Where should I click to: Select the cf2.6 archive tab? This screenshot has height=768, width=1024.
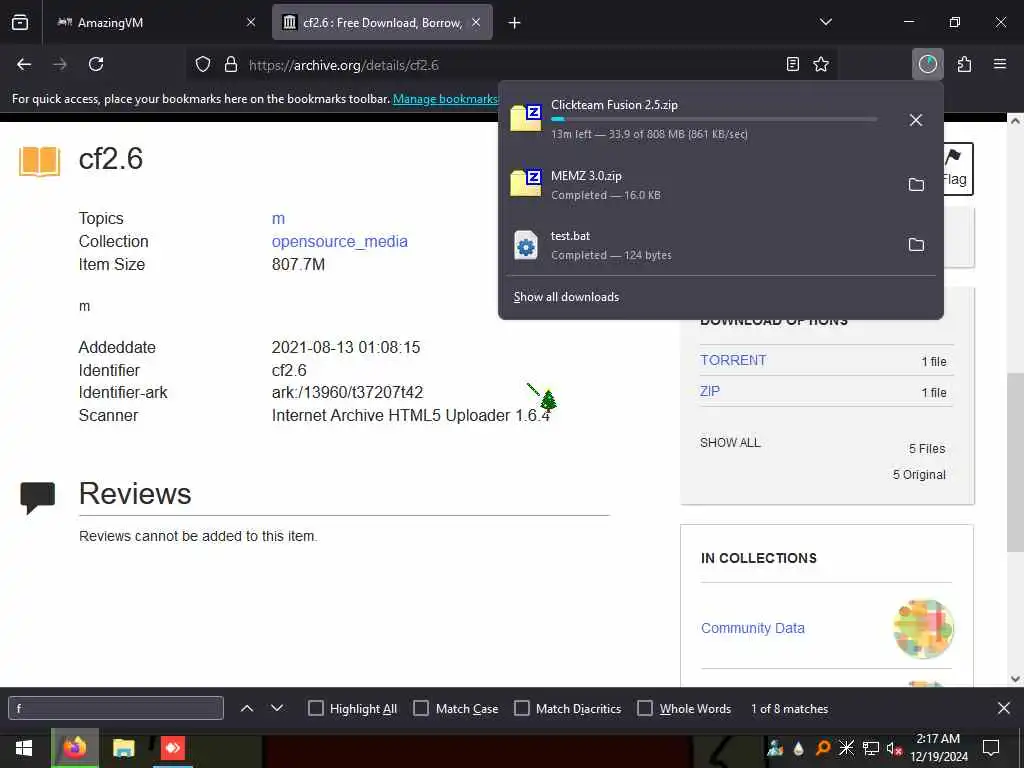pos(382,22)
